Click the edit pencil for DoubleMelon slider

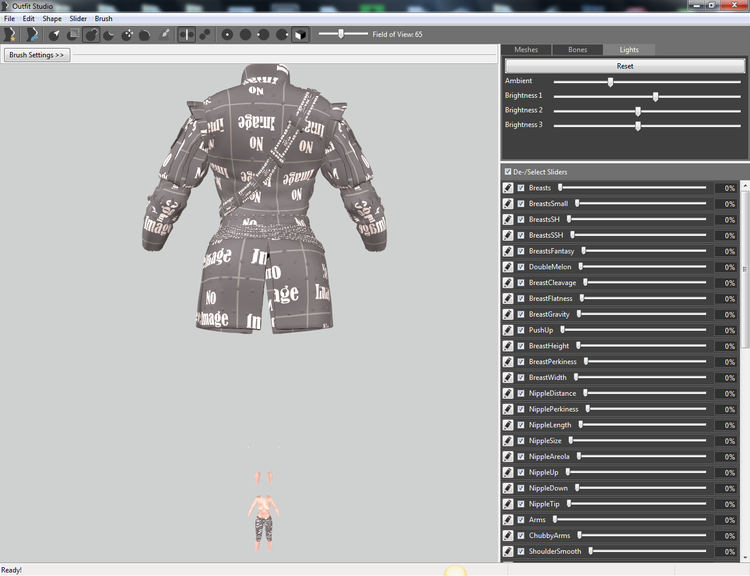[508, 267]
